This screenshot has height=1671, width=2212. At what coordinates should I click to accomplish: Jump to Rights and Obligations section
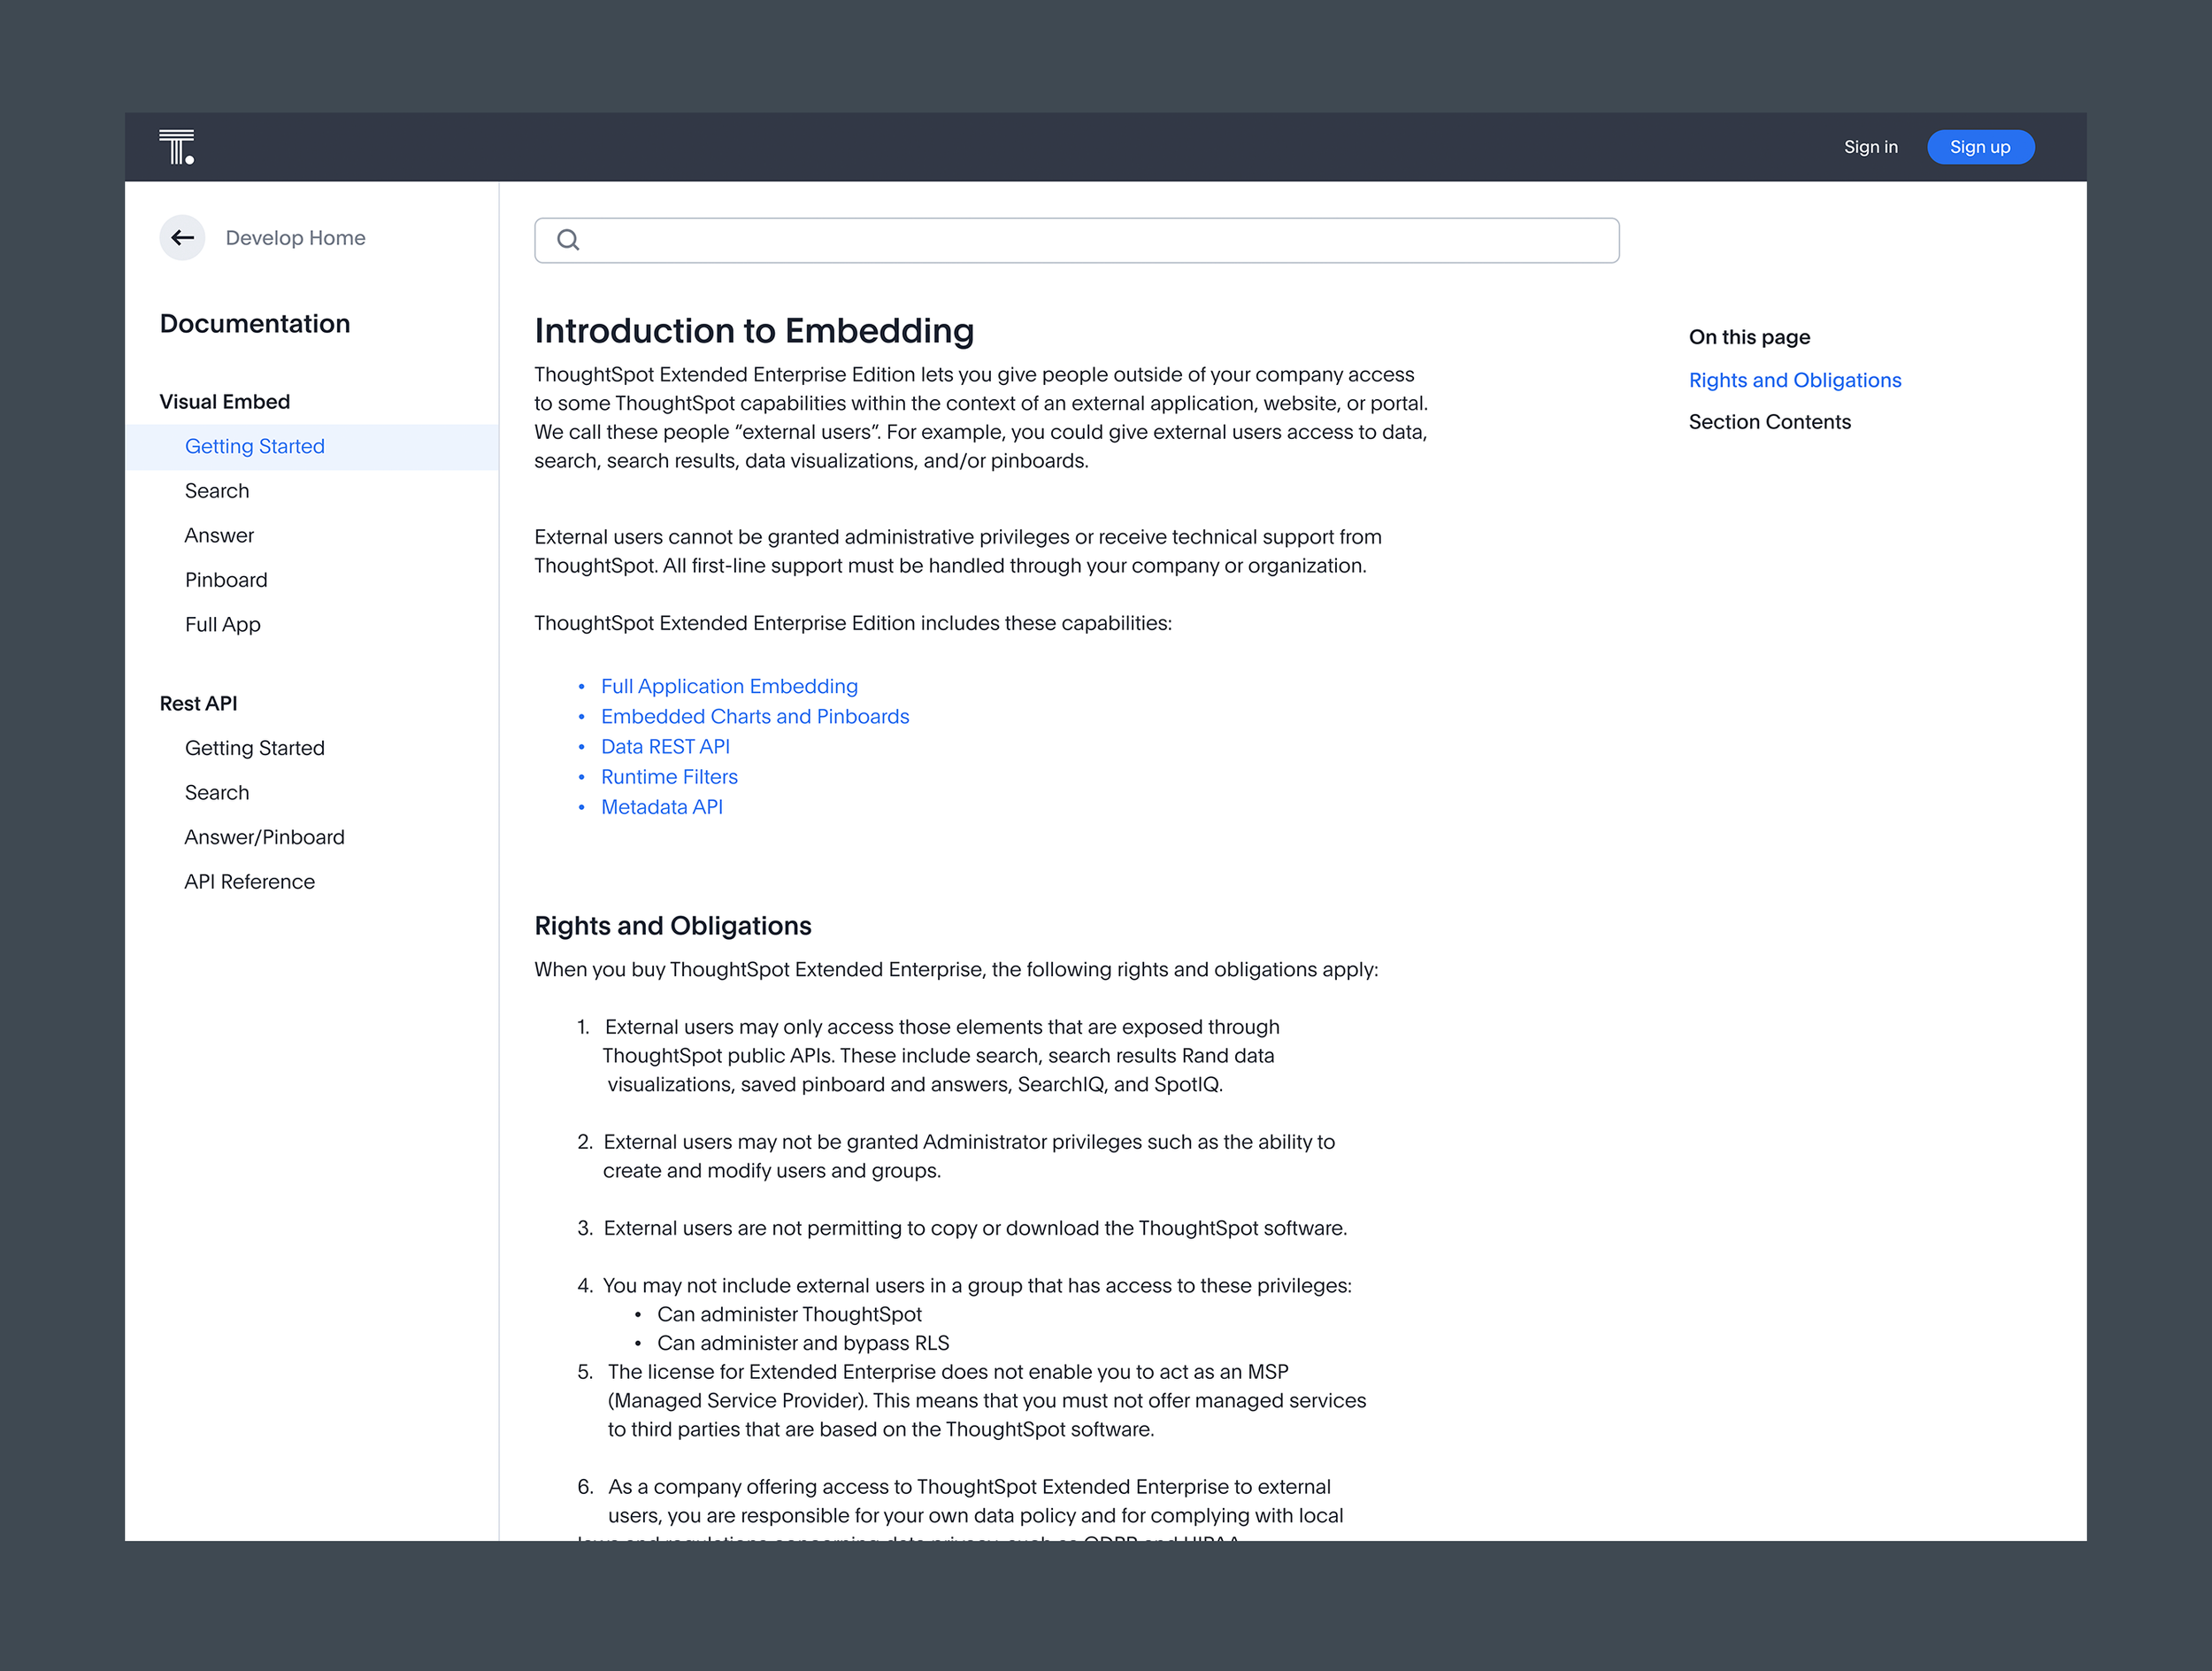1795,380
